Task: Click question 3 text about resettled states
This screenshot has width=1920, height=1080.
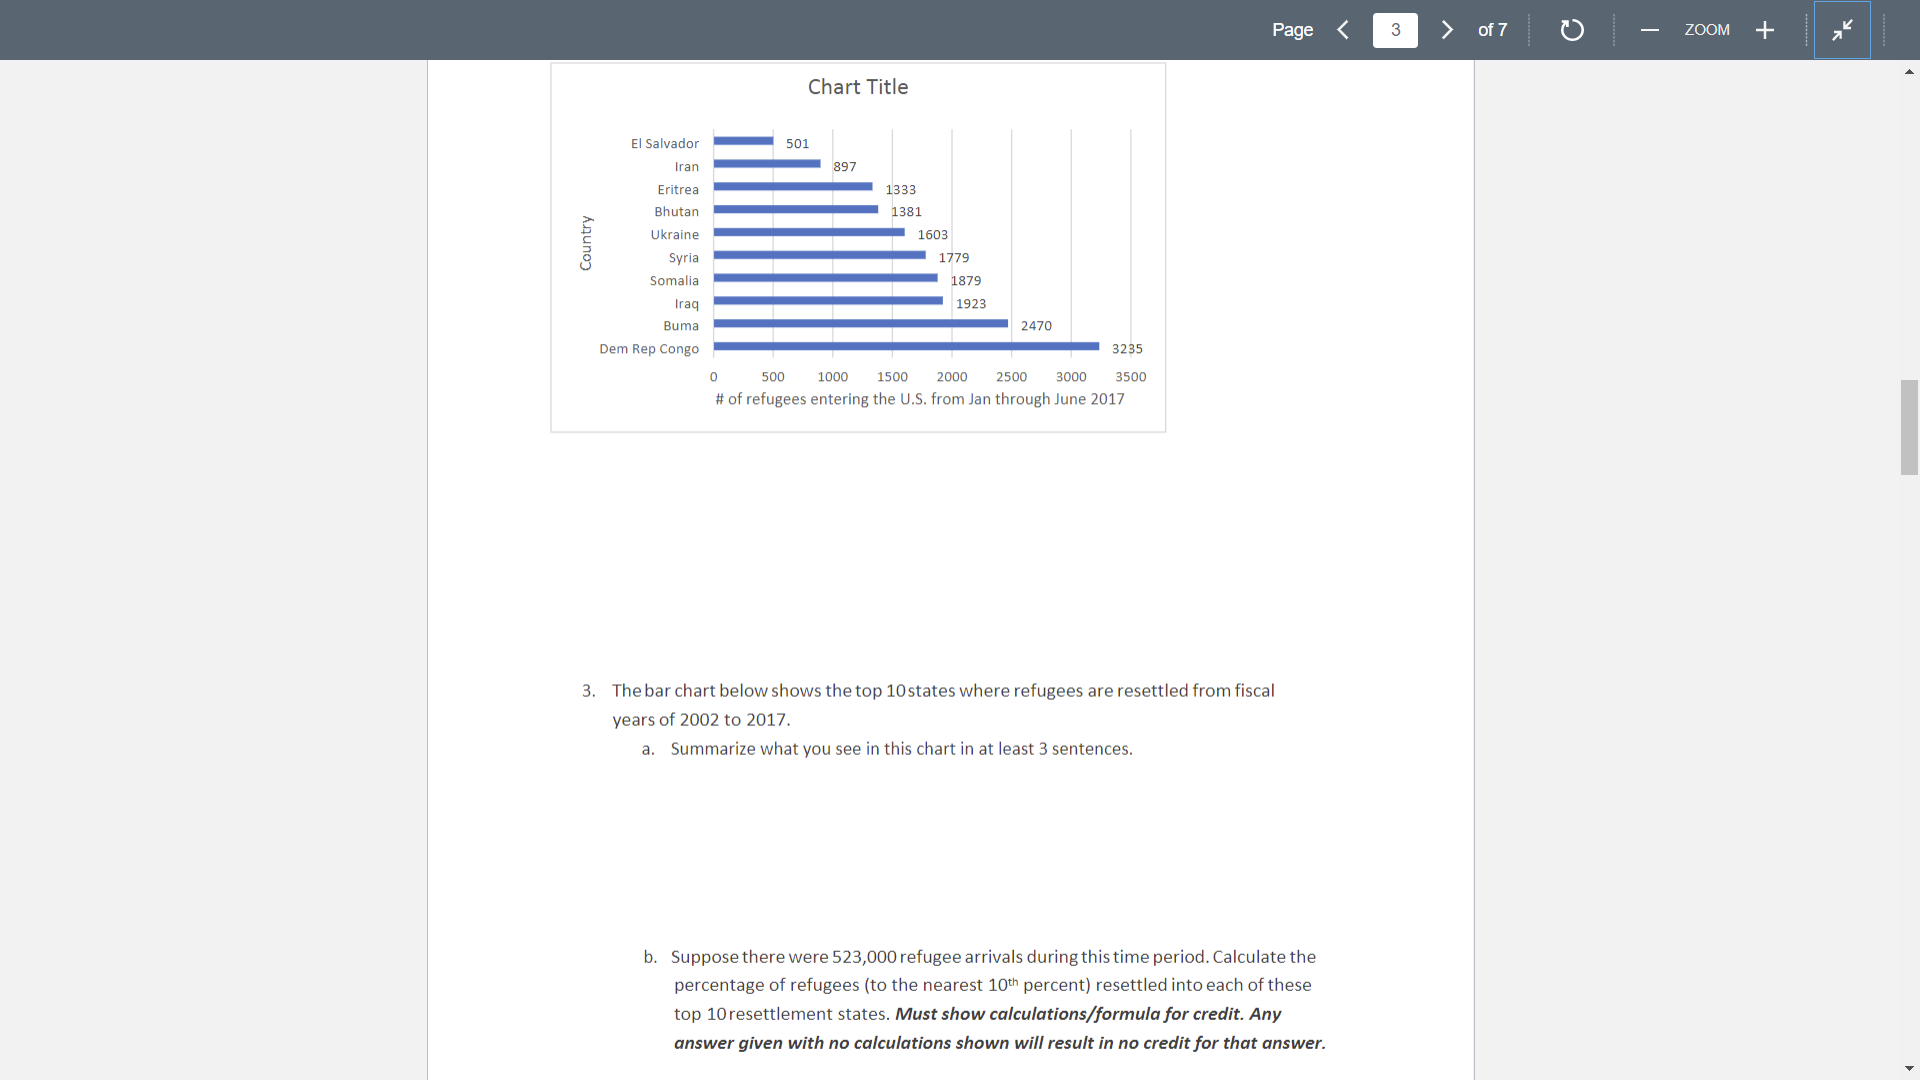Action: [943, 690]
